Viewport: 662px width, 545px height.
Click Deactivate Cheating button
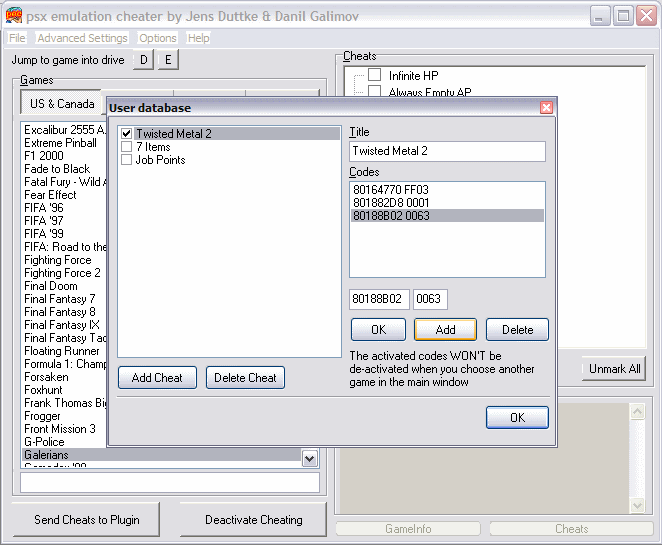(x=253, y=519)
